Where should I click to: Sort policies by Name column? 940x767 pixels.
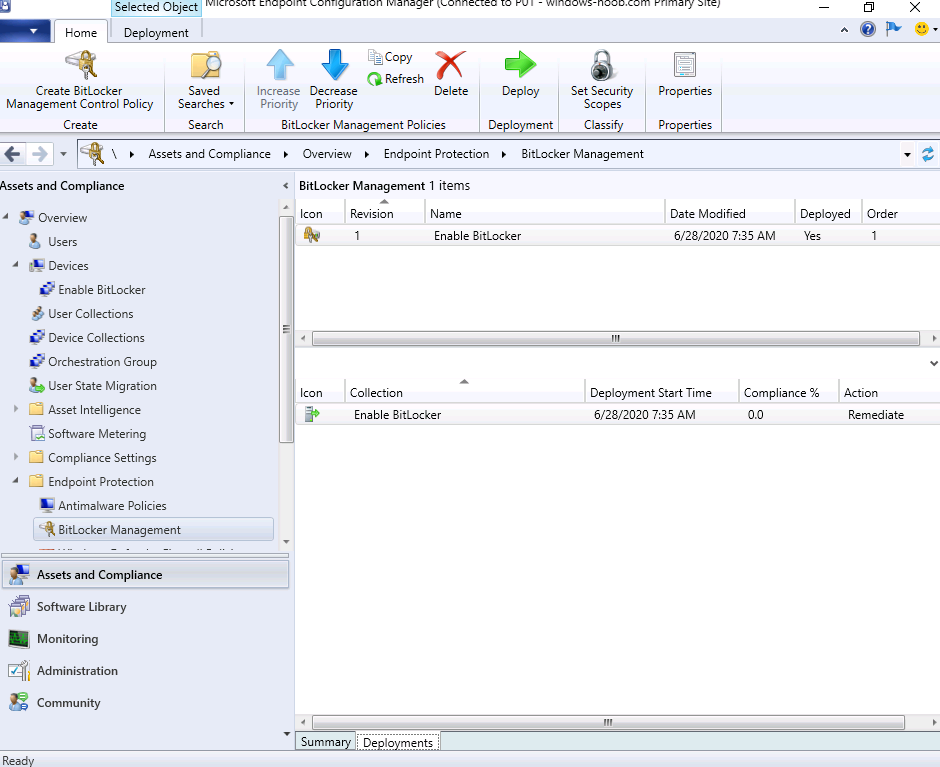[545, 213]
